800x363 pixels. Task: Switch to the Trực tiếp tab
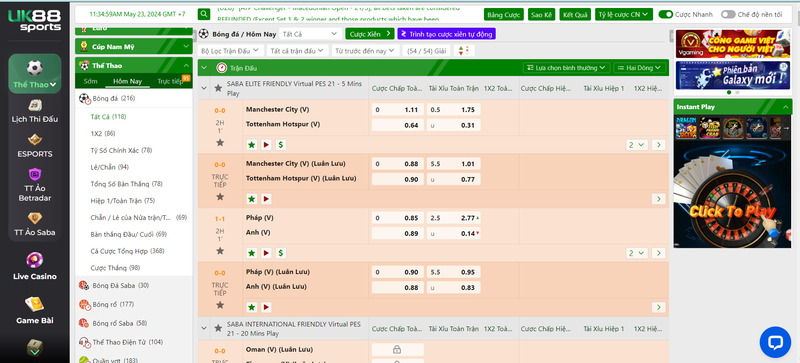tap(170, 81)
